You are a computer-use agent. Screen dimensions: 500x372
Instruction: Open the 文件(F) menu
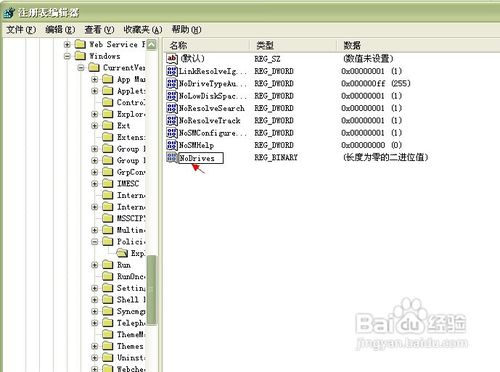coord(21,30)
